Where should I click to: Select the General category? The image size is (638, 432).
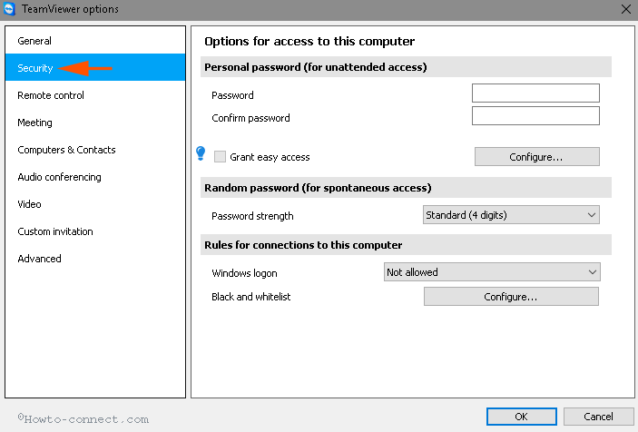click(x=95, y=41)
